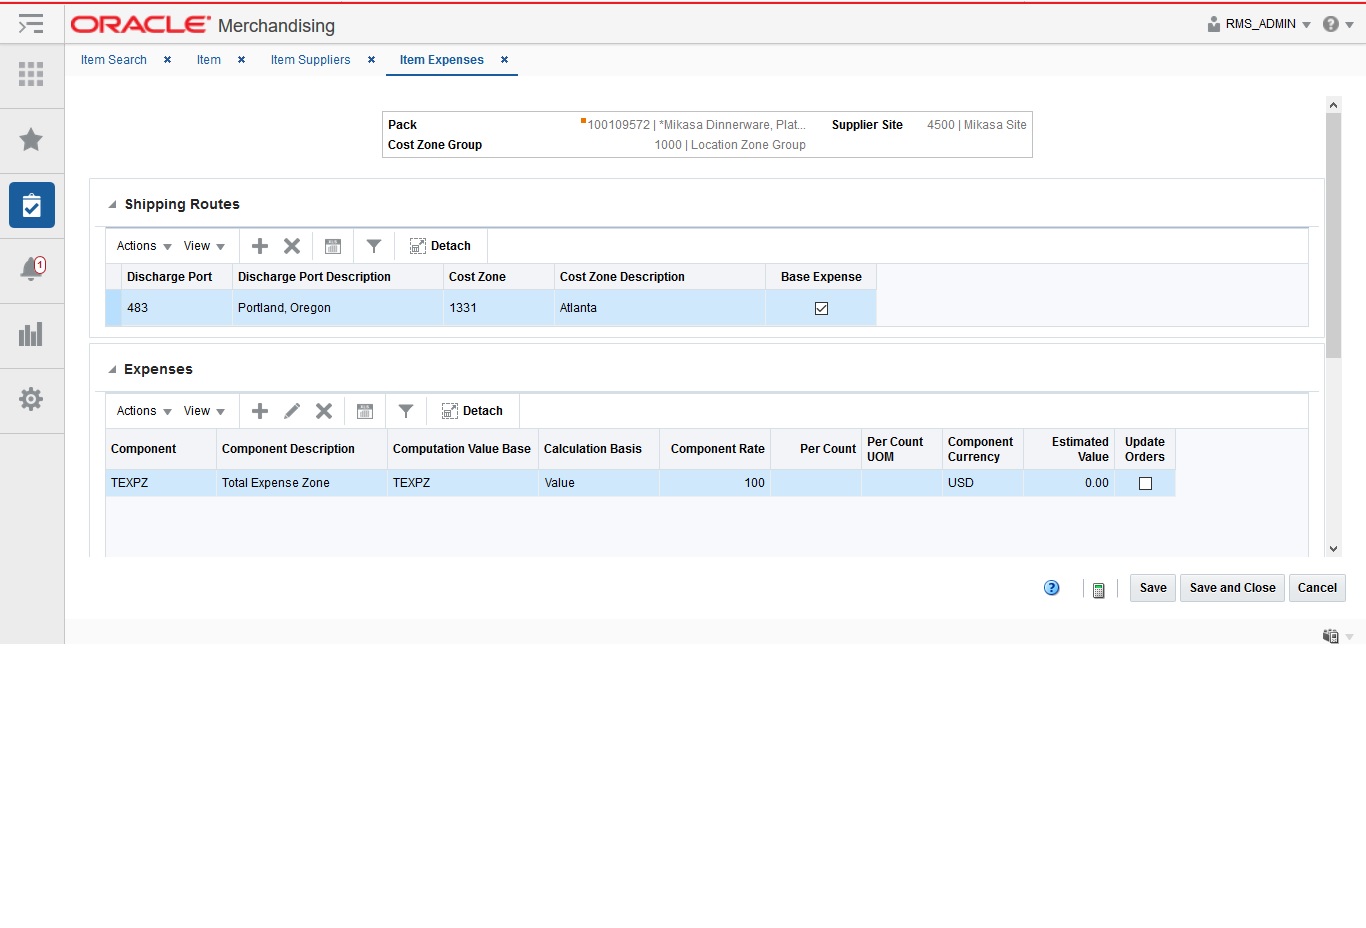Open View menu in Expenses
1366x928 pixels.
point(204,411)
